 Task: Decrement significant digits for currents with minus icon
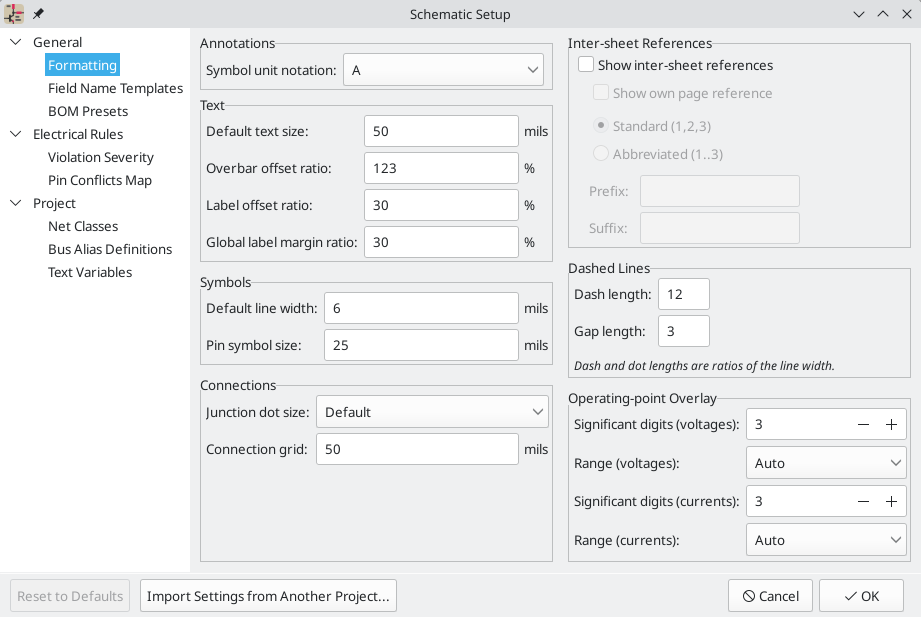[863, 501]
